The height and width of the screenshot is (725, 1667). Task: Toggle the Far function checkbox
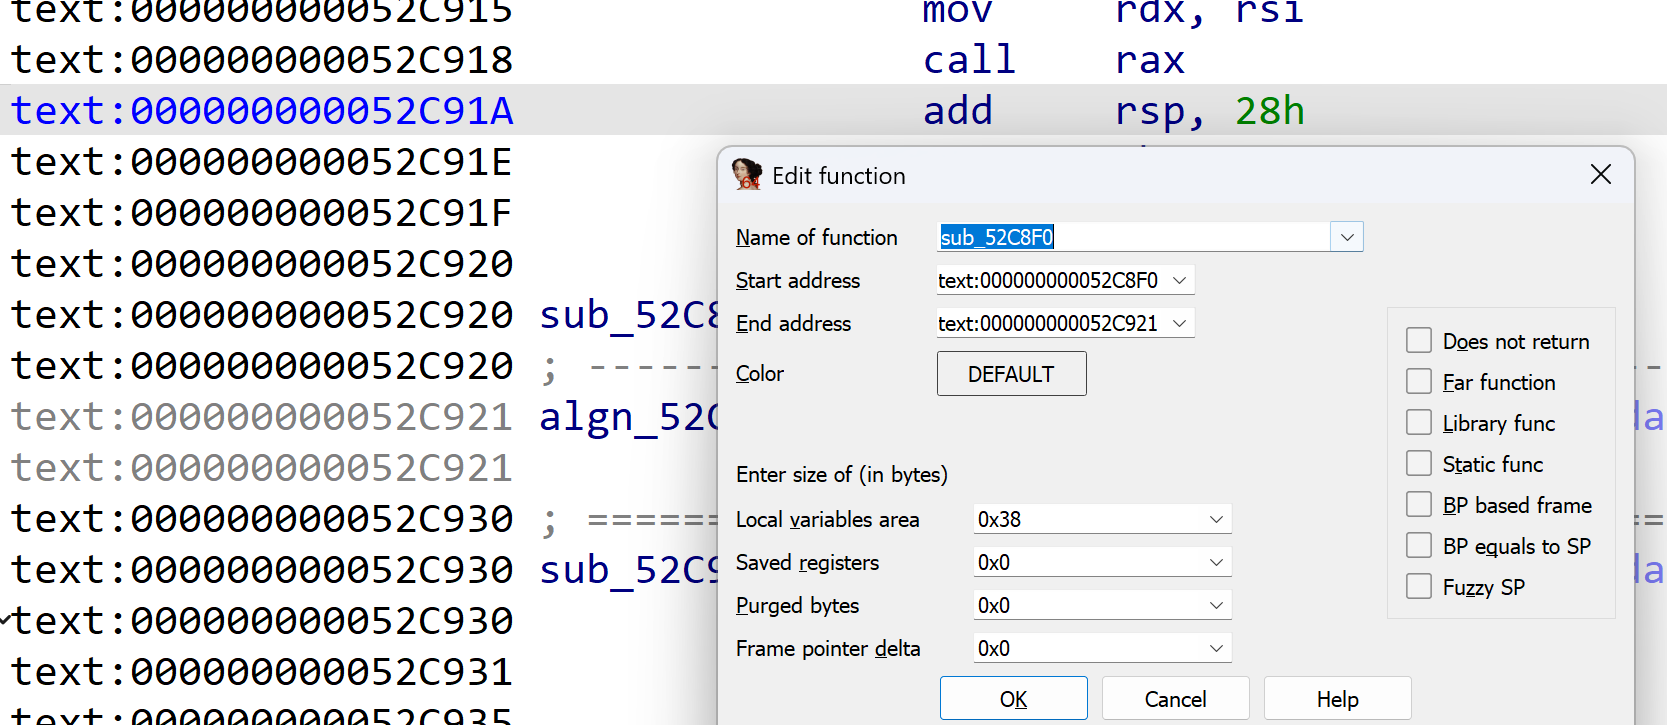[x=1419, y=382]
